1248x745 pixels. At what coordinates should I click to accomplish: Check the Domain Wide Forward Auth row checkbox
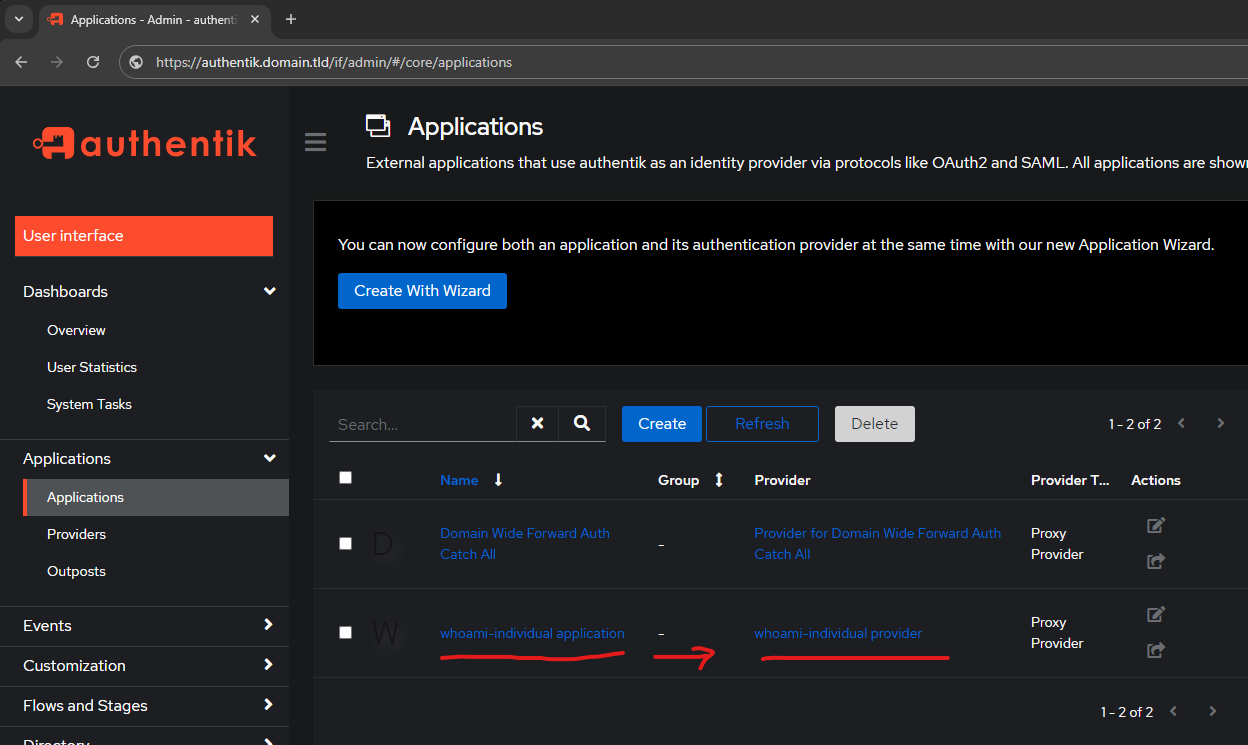(346, 543)
